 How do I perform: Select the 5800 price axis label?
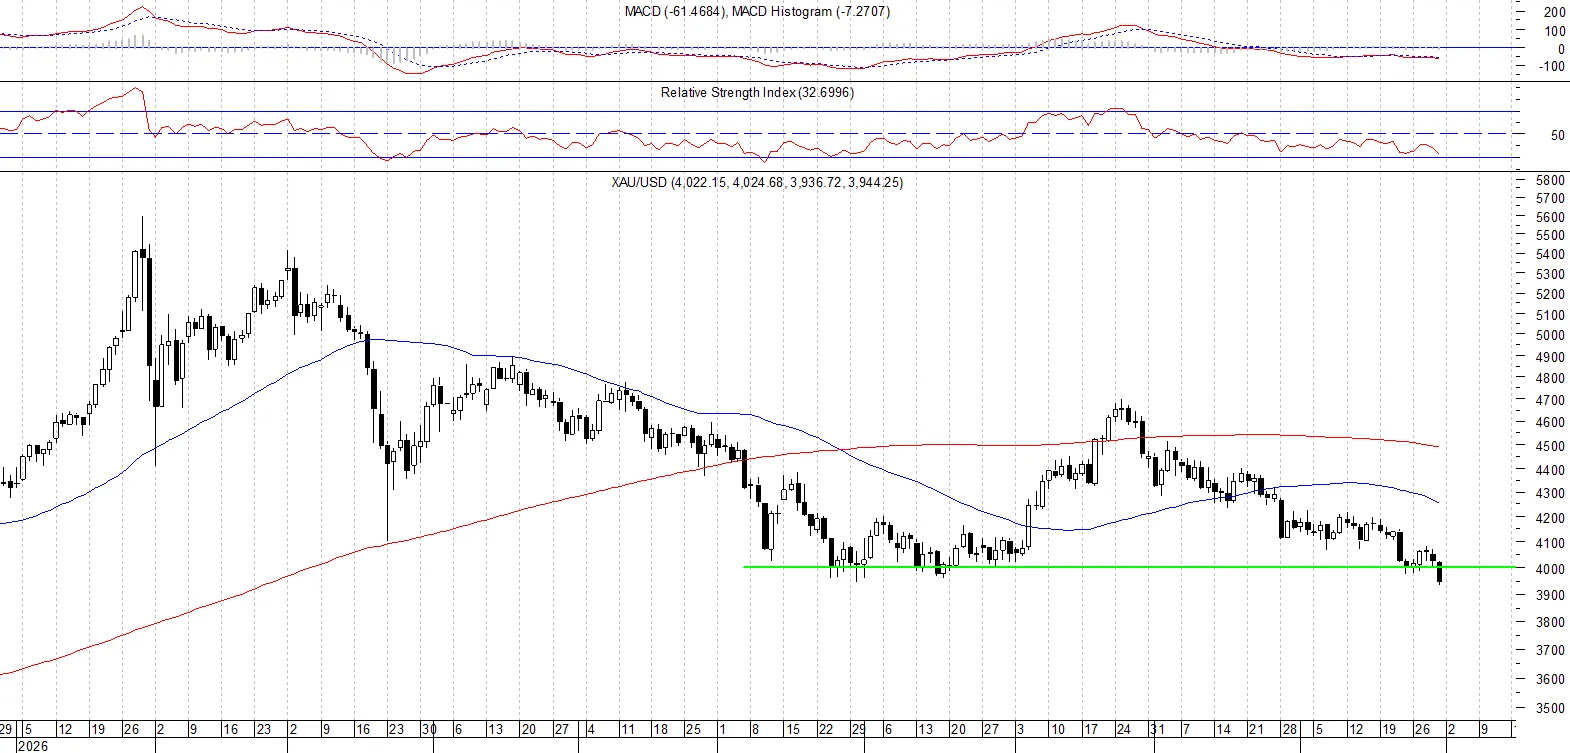(1550, 181)
